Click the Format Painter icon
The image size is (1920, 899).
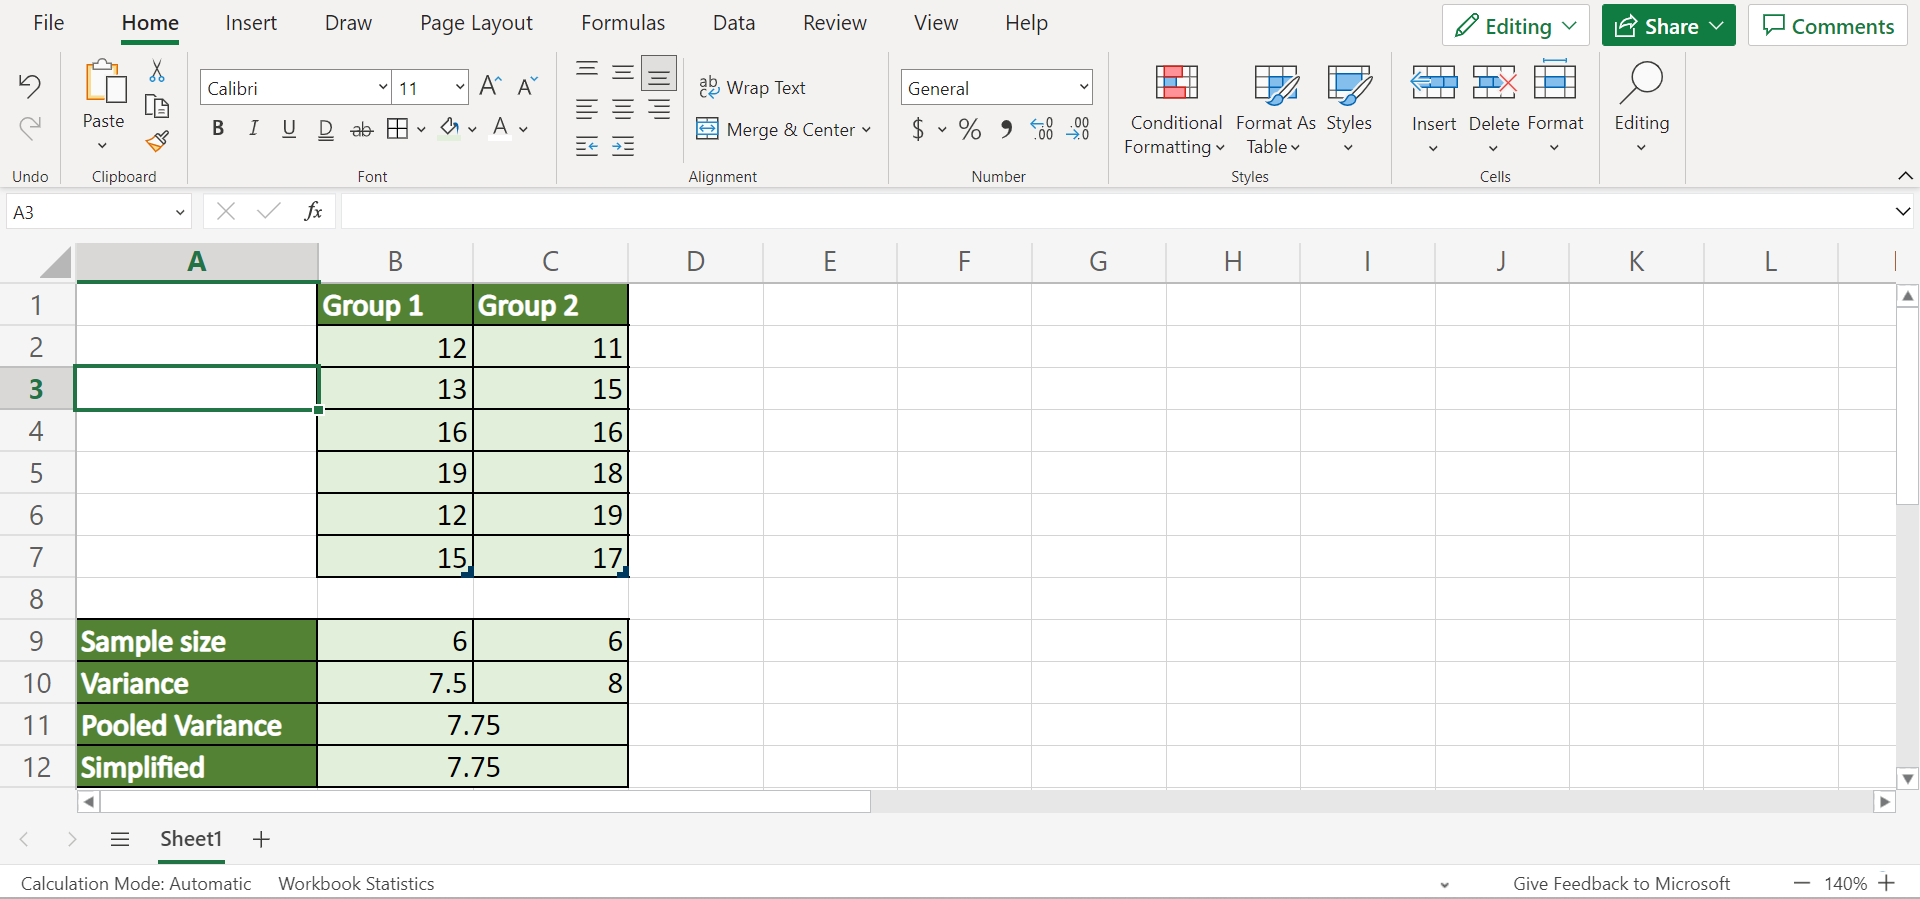pyautogui.click(x=157, y=141)
